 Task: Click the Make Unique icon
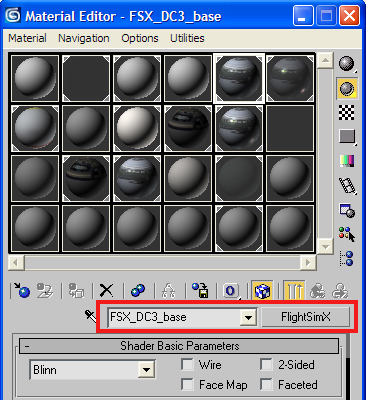169,290
